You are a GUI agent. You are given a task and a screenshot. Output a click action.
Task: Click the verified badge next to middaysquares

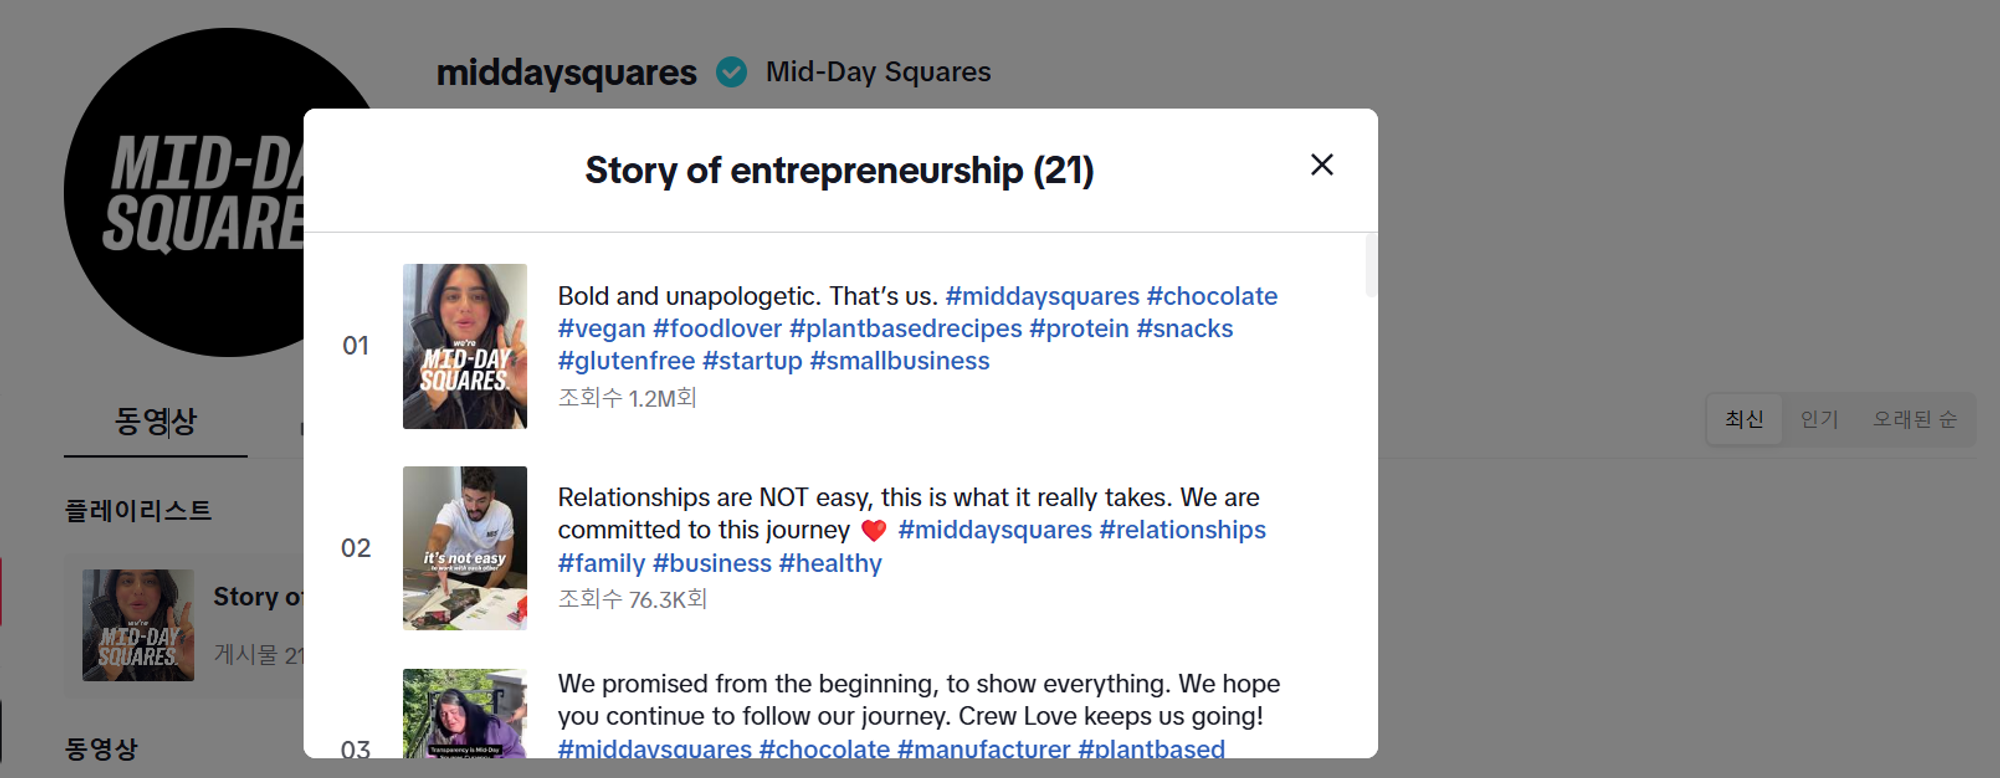[x=731, y=72]
